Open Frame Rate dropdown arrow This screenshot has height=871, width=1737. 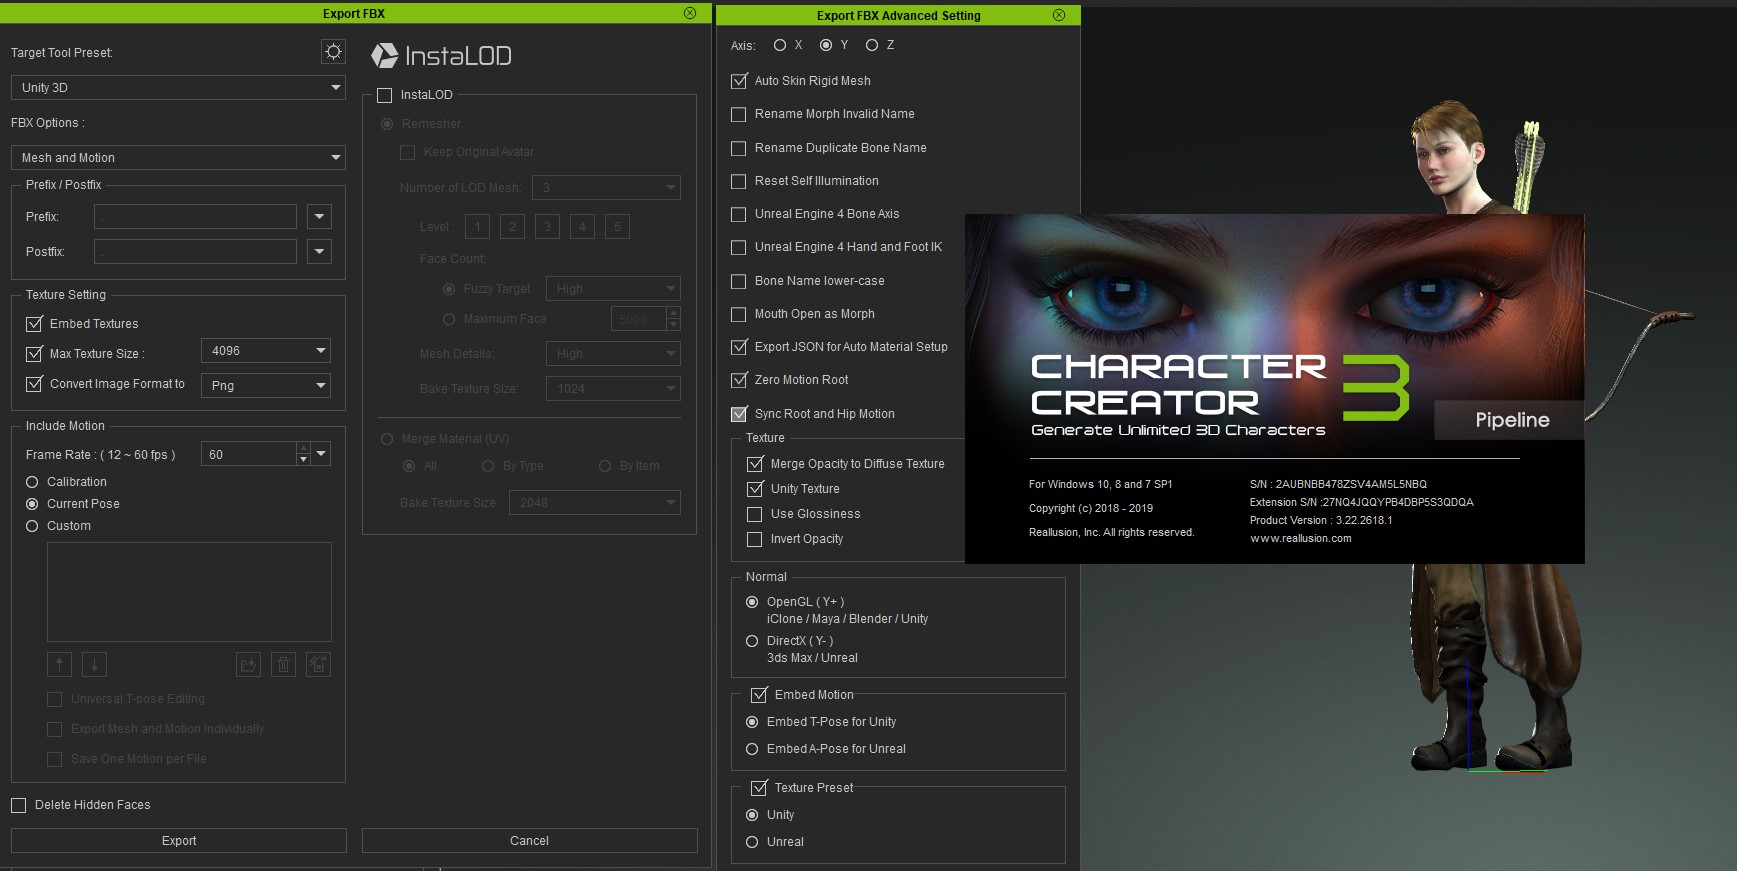[x=321, y=454]
